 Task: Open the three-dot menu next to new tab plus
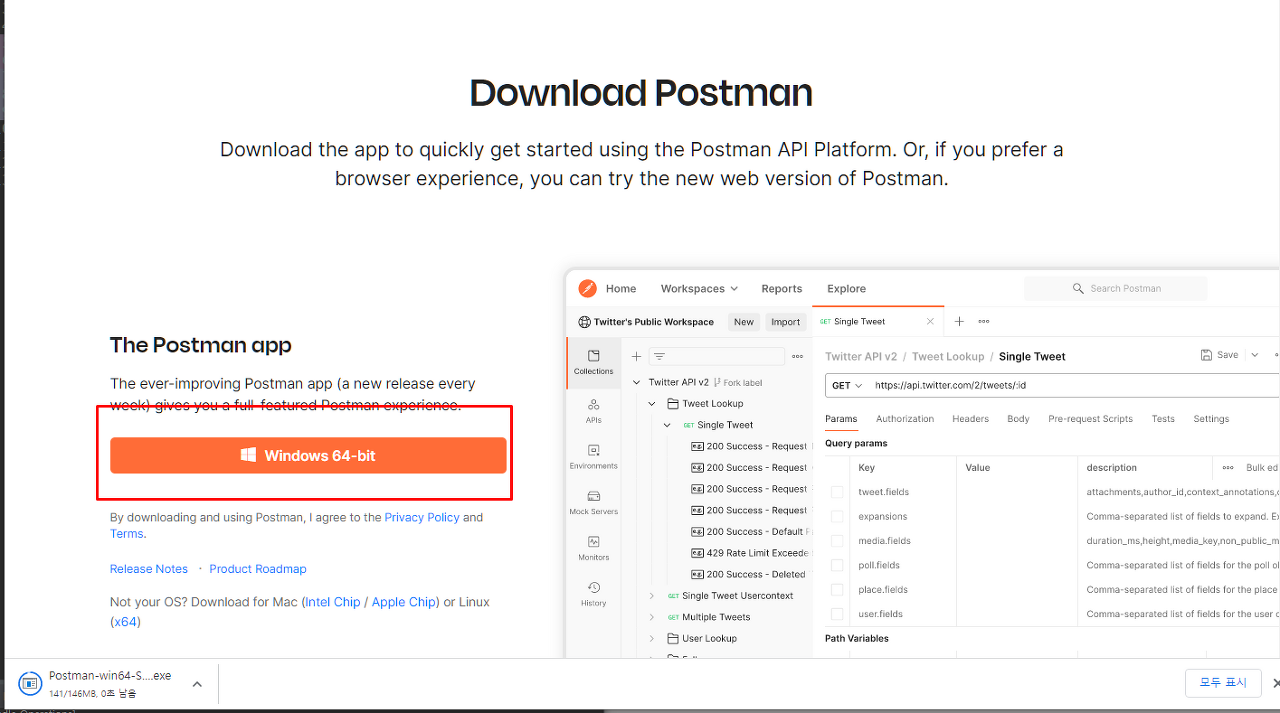click(x=984, y=322)
